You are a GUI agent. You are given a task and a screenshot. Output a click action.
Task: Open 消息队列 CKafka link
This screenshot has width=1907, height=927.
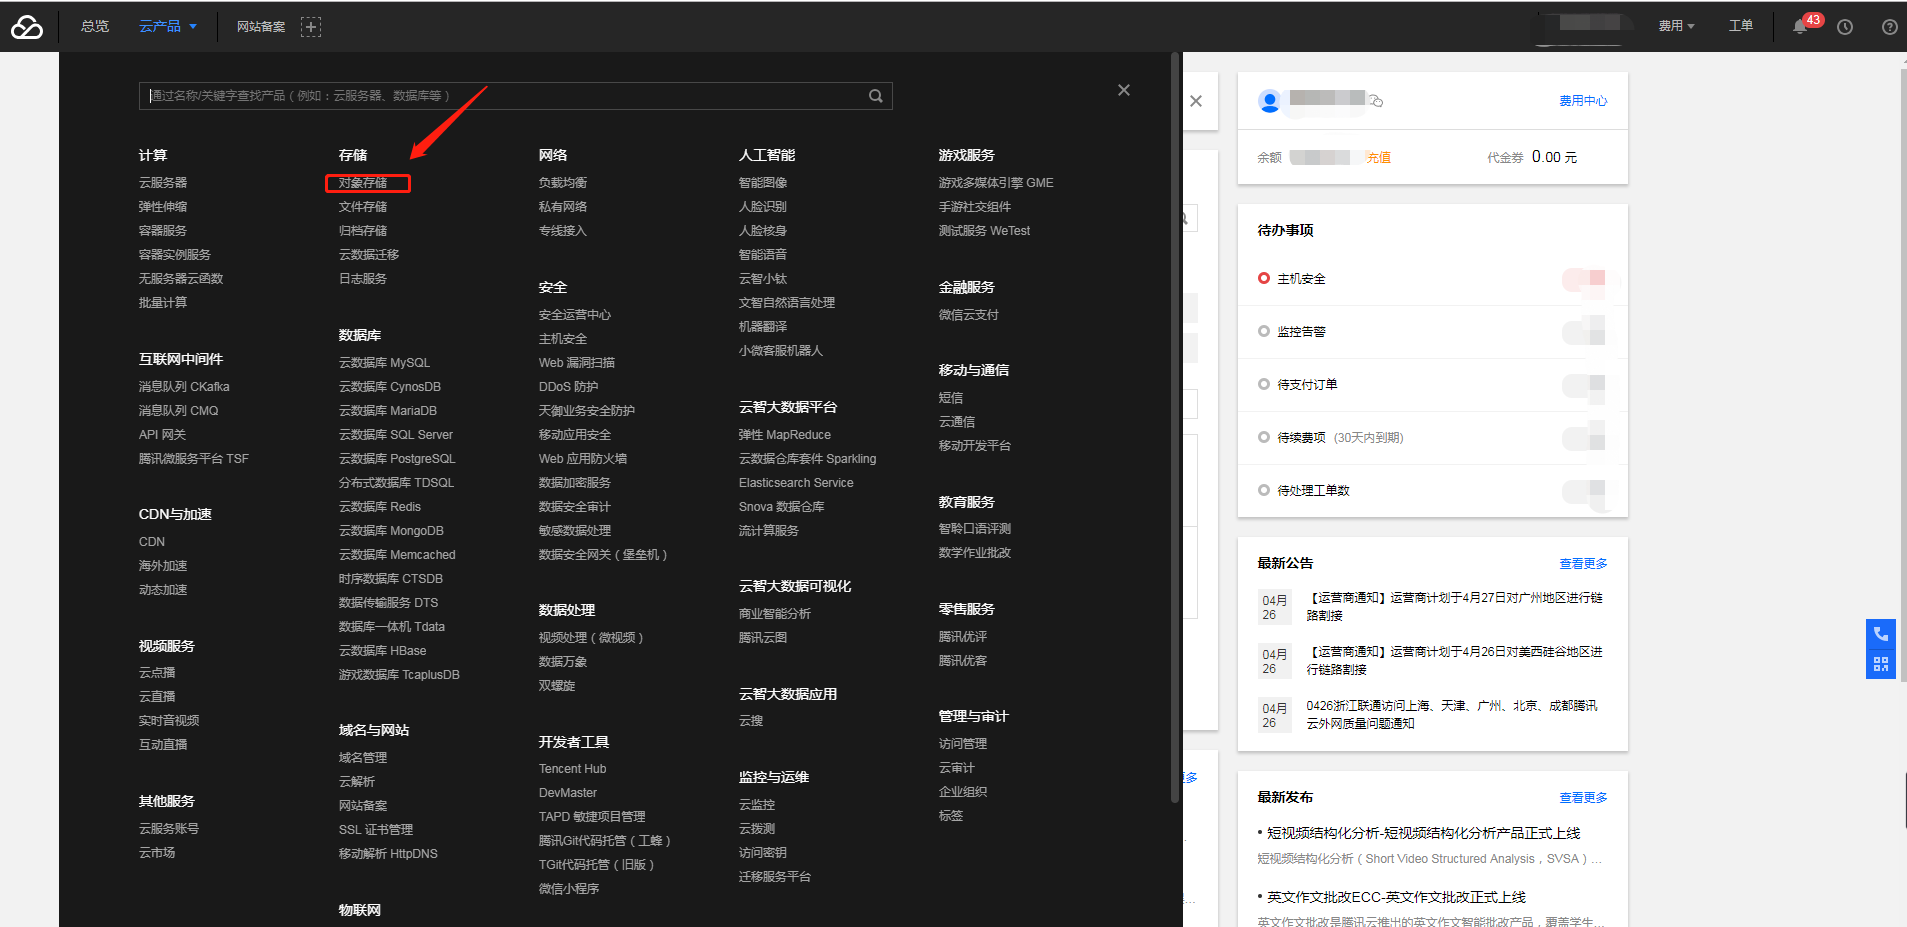tap(184, 387)
